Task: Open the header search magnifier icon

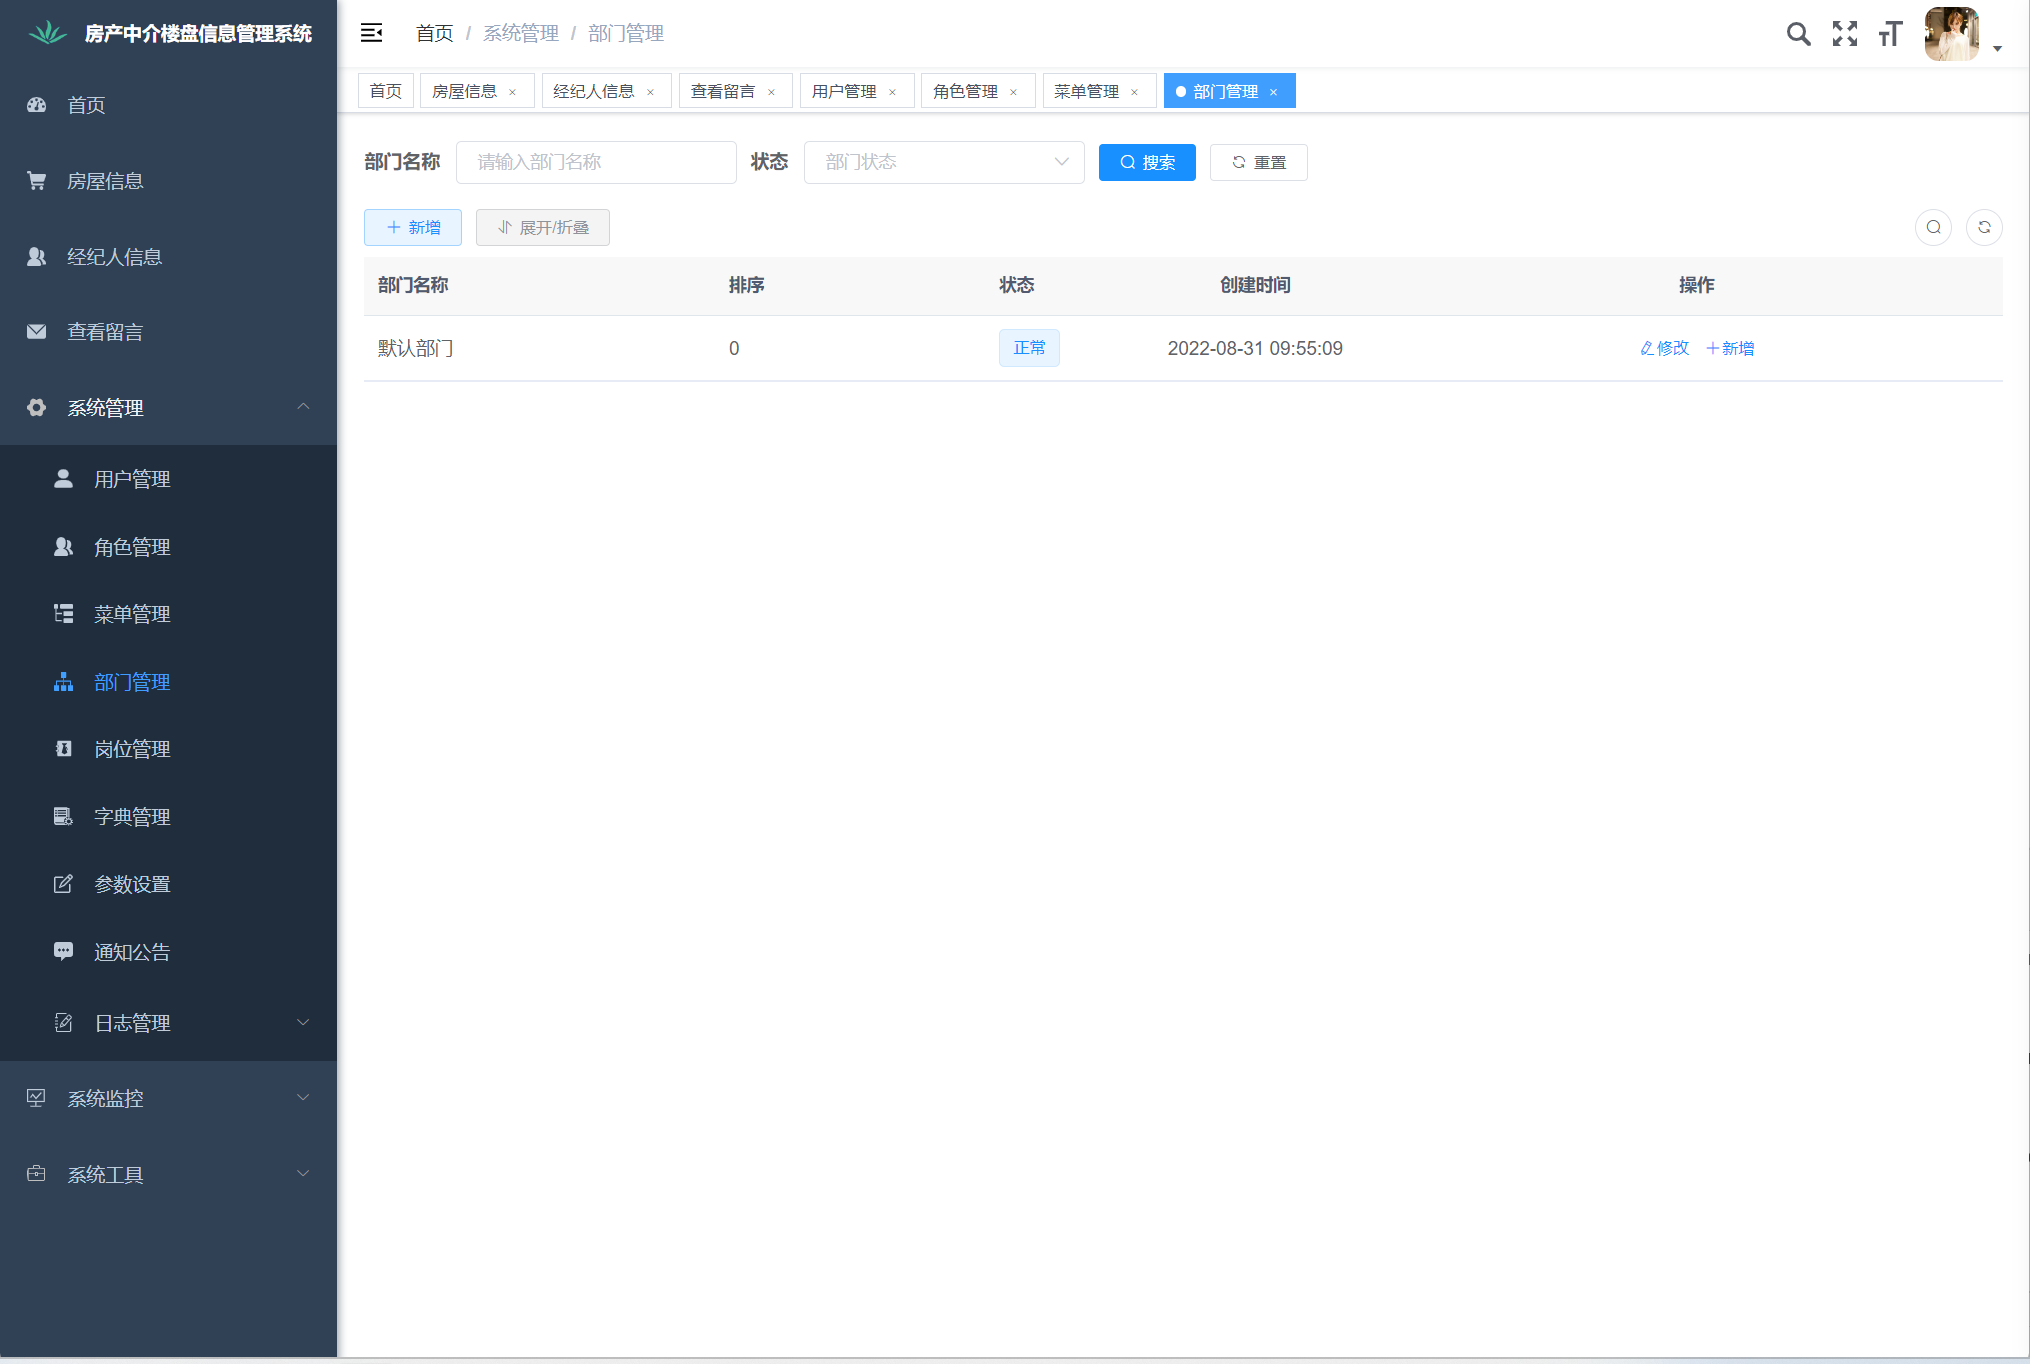Action: pyautogui.click(x=1798, y=34)
